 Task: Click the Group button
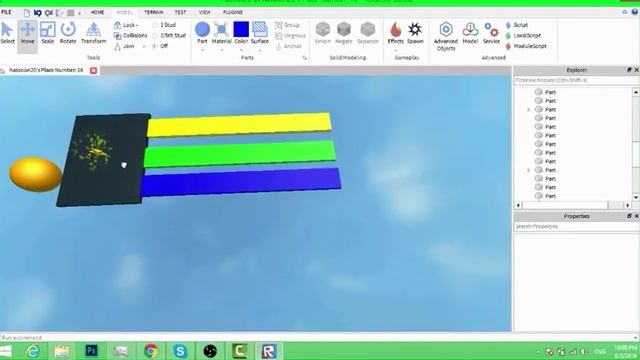[x=287, y=25]
